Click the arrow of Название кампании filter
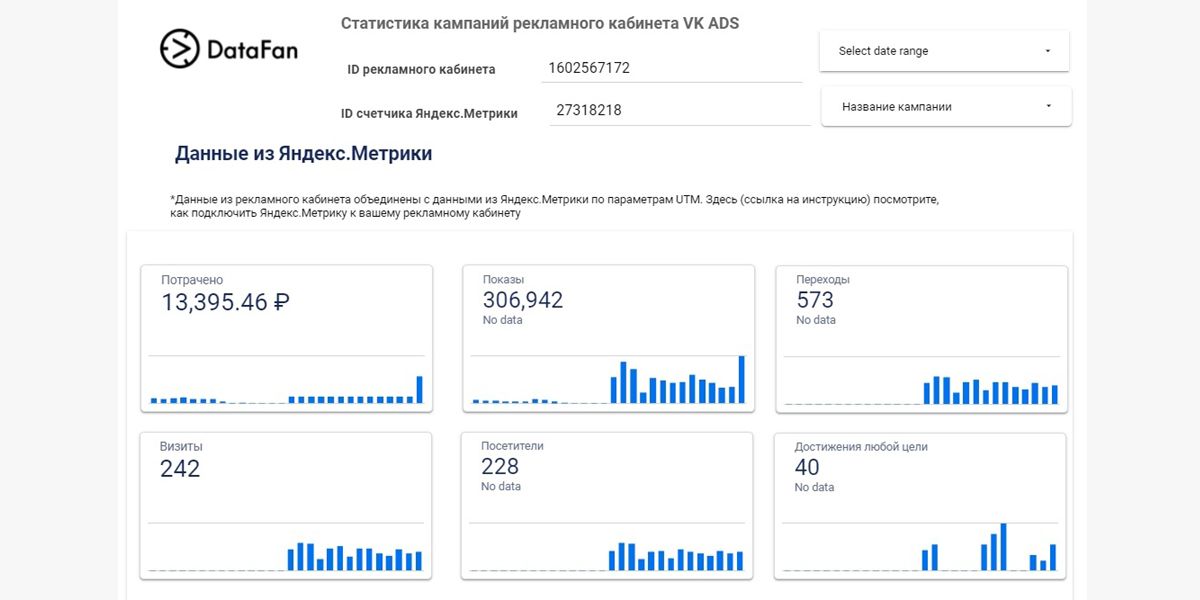 1049,106
